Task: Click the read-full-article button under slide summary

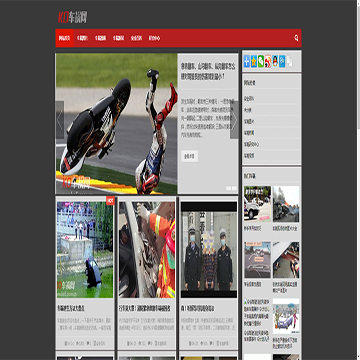Action: pyautogui.click(x=189, y=156)
